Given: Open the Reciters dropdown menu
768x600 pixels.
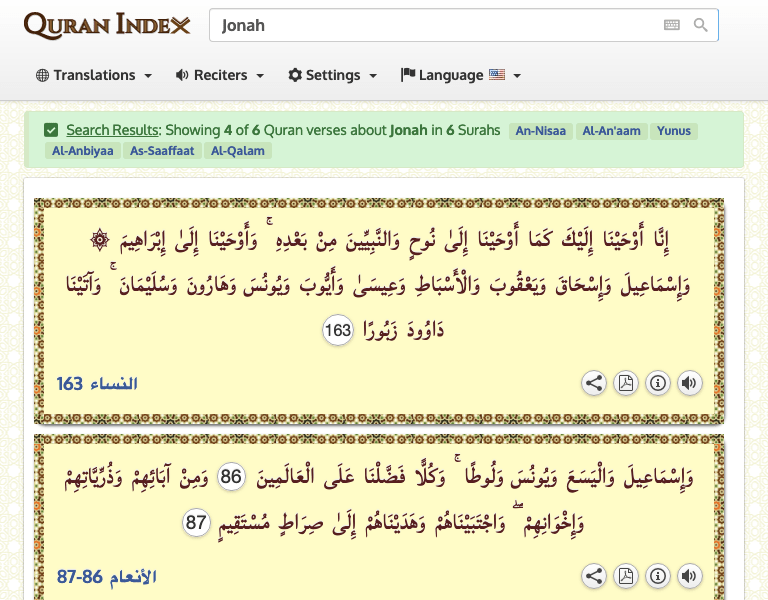Looking at the screenshot, I should 220,75.
